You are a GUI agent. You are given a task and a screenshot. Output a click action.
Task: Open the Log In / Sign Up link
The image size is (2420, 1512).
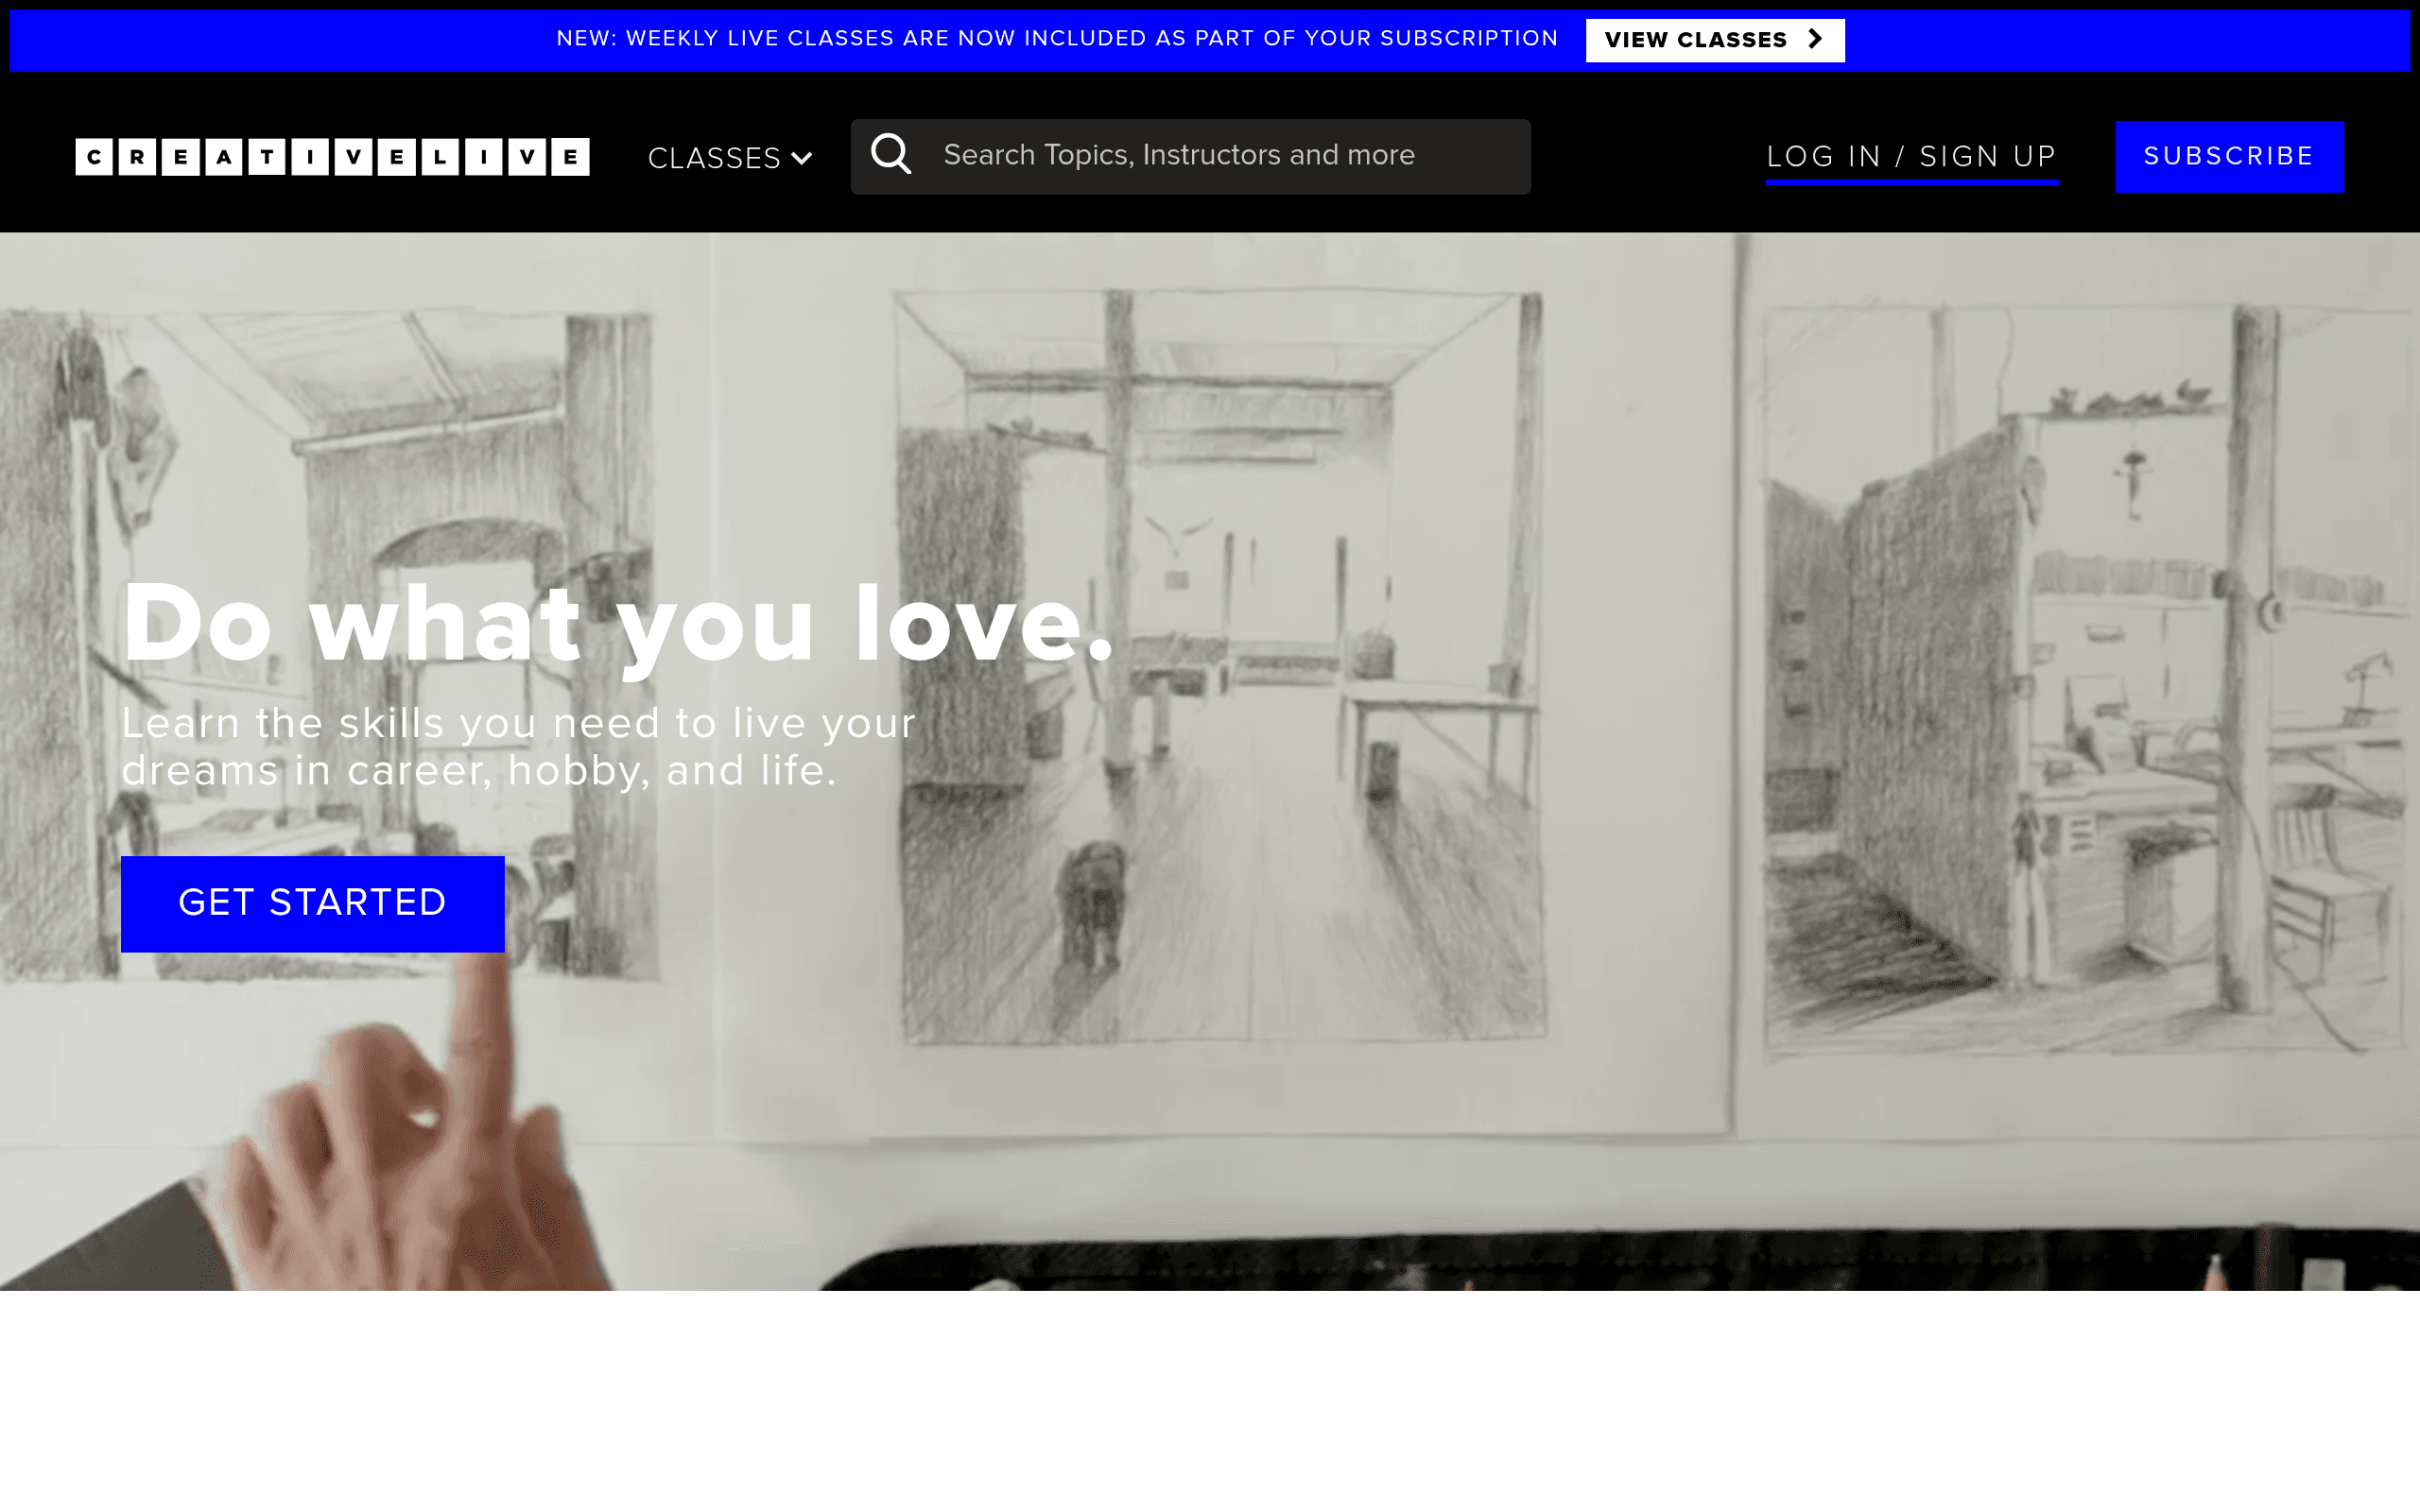(1911, 157)
